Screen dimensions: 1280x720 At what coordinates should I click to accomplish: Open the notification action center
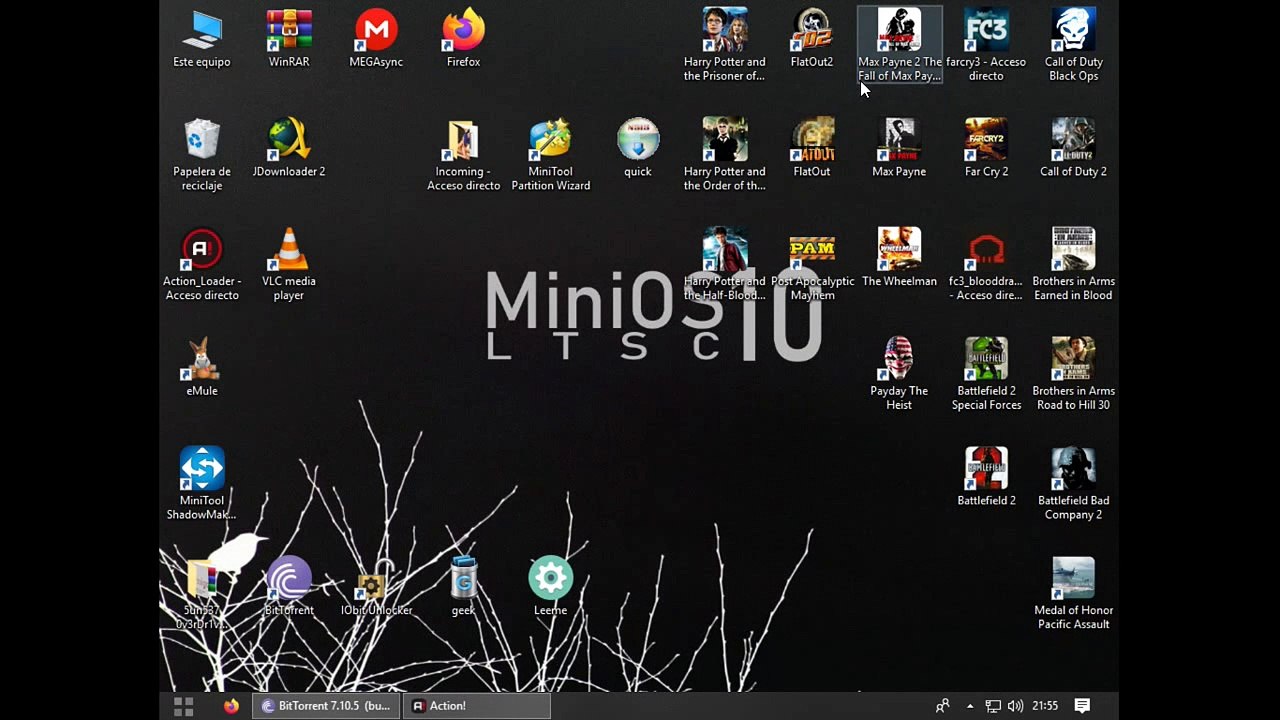pos(1082,706)
